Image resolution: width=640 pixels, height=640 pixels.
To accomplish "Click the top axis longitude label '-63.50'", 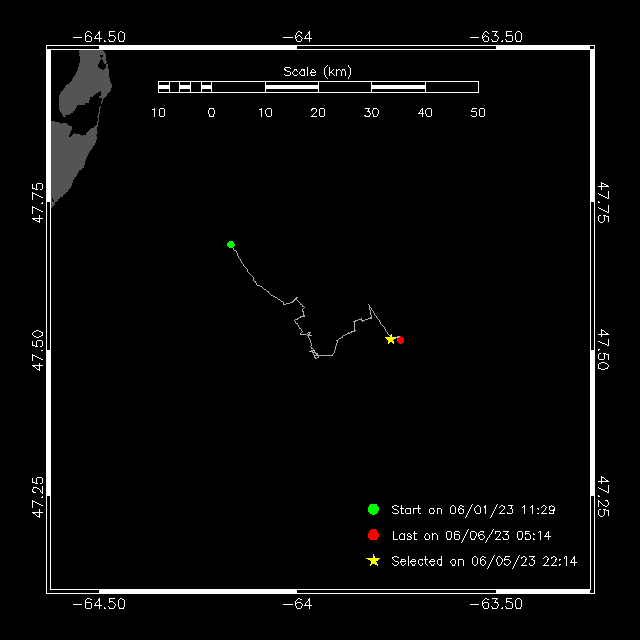I will (x=496, y=37).
